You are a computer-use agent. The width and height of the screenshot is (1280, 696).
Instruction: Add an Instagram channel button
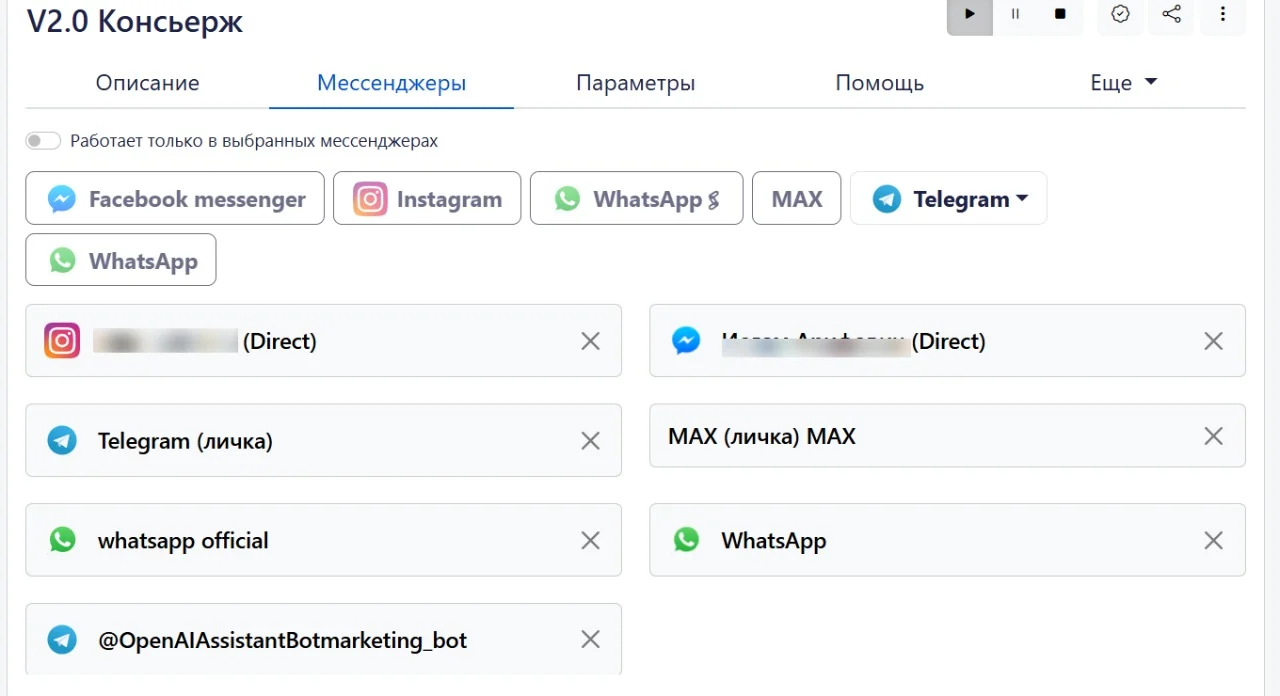click(x=427, y=199)
